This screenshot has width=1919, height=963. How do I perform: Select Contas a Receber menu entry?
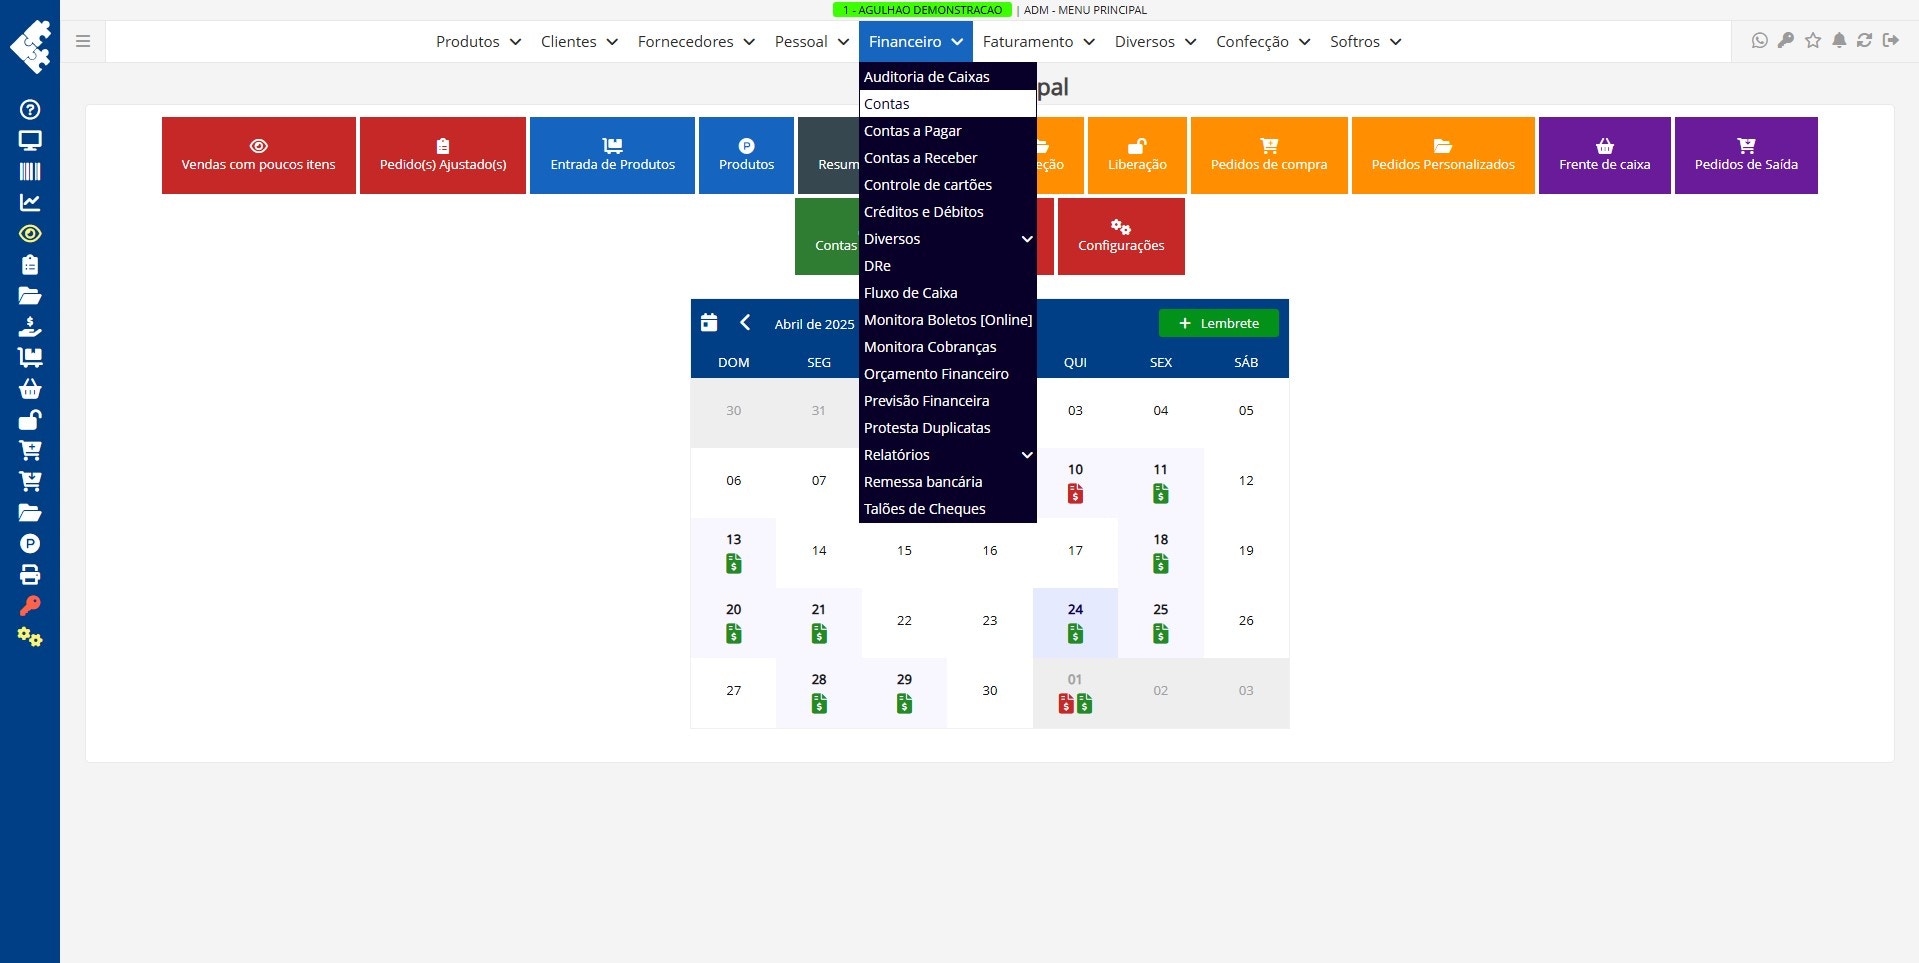[947, 158]
